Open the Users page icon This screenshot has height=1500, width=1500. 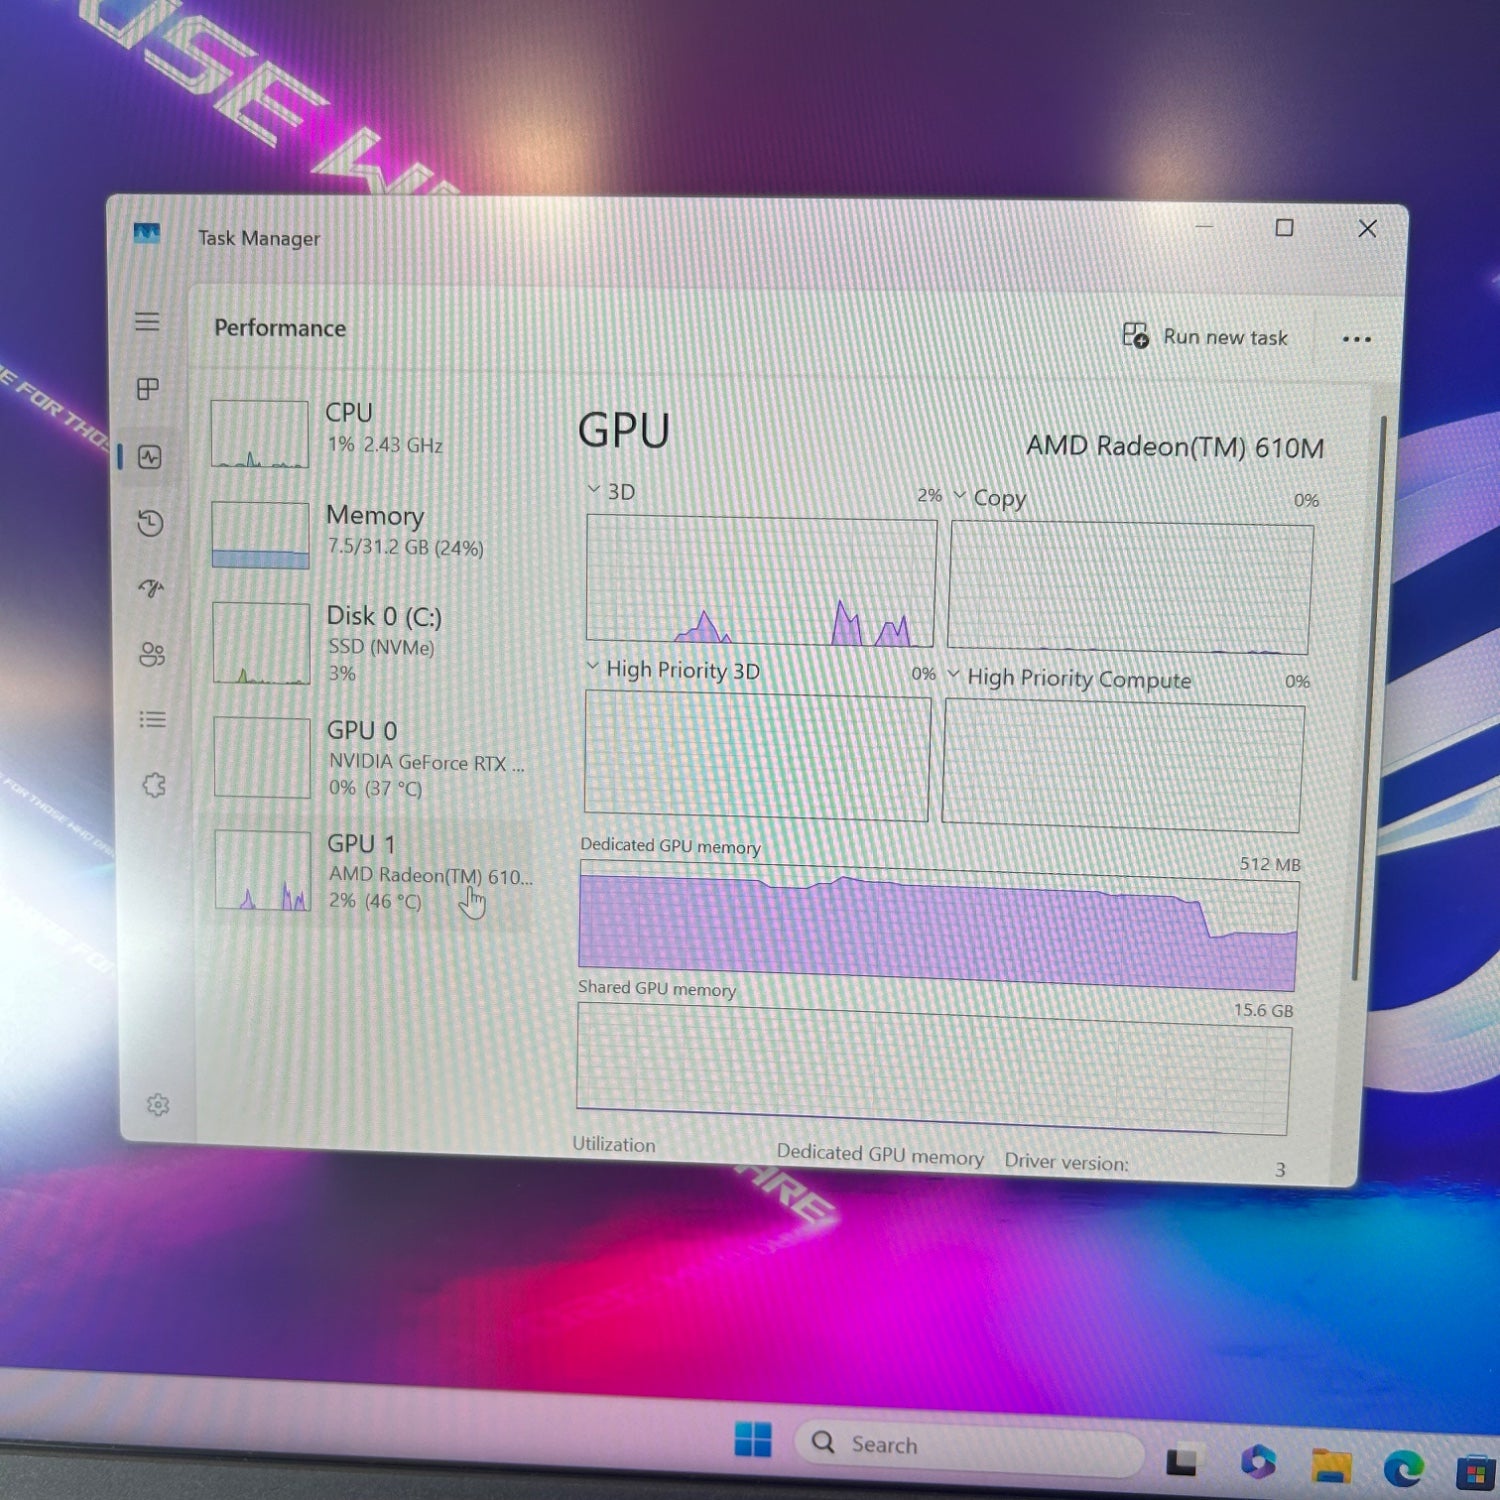coord(152,654)
